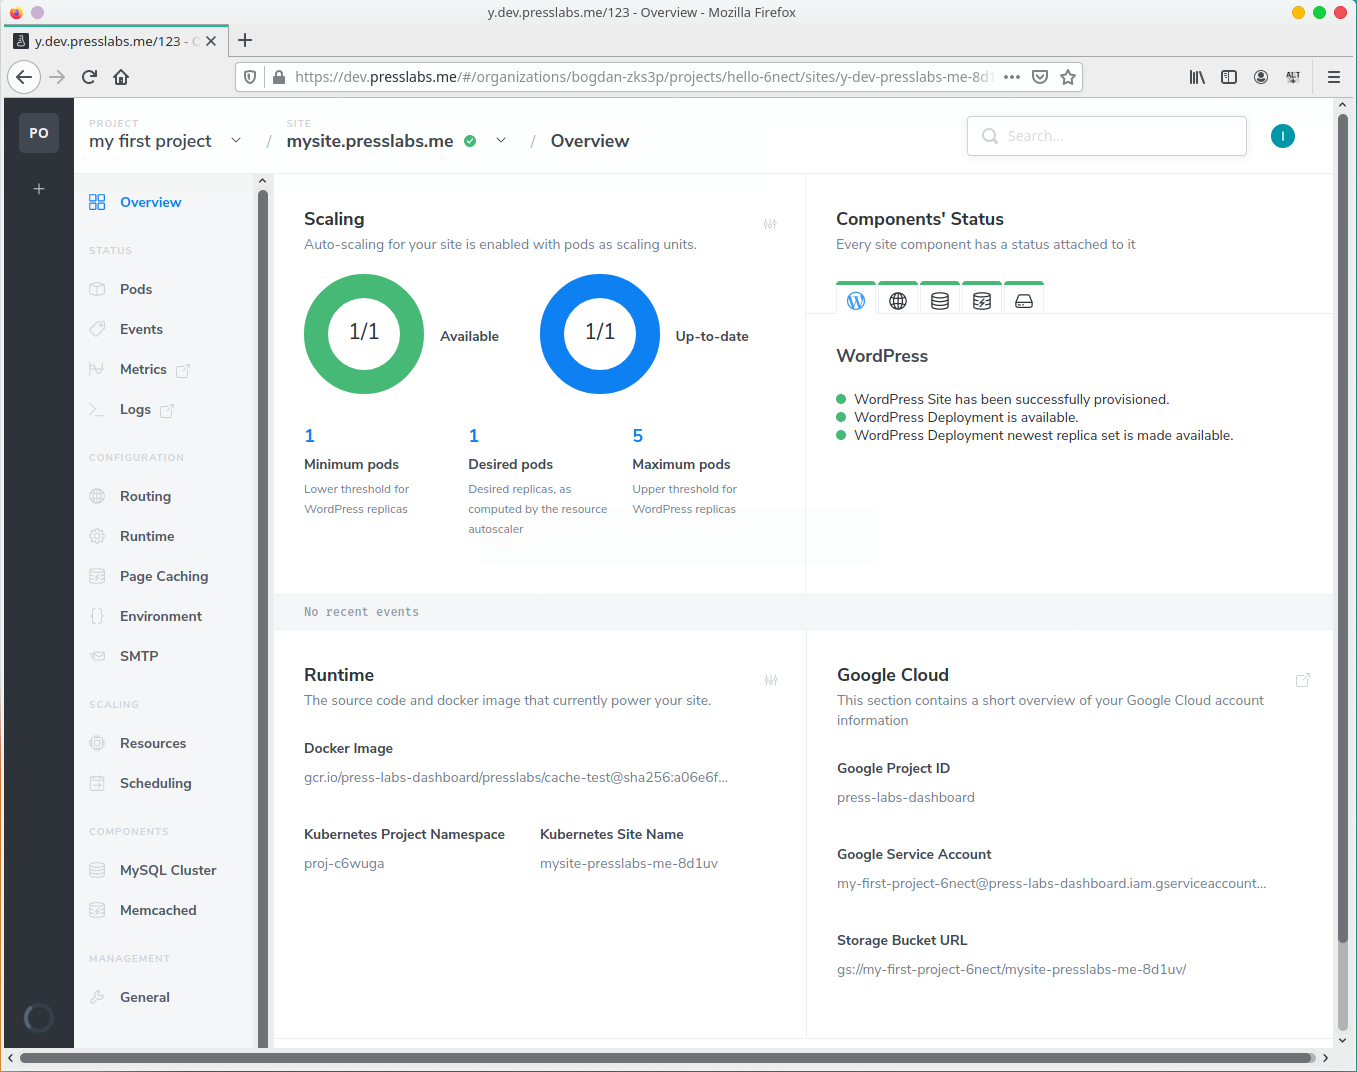Click the Logs external link icon
1357x1072 pixels.
tap(167, 411)
